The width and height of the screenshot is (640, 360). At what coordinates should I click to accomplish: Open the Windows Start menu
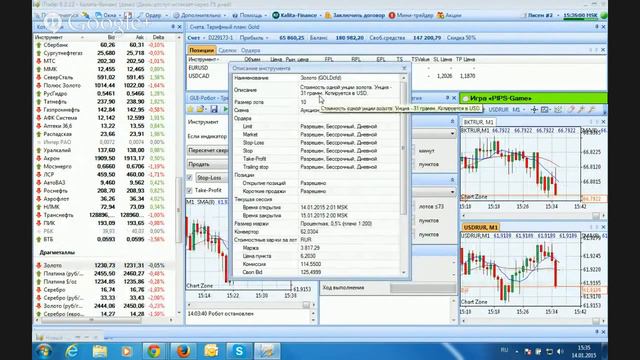coord(44,351)
